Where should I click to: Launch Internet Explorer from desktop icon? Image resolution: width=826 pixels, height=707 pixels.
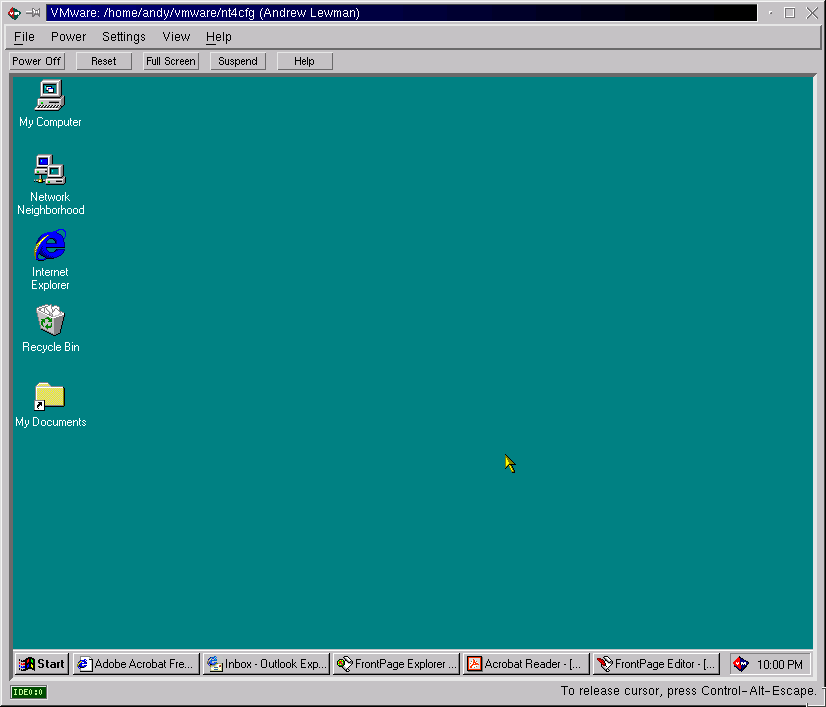click(x=50, y=246)
